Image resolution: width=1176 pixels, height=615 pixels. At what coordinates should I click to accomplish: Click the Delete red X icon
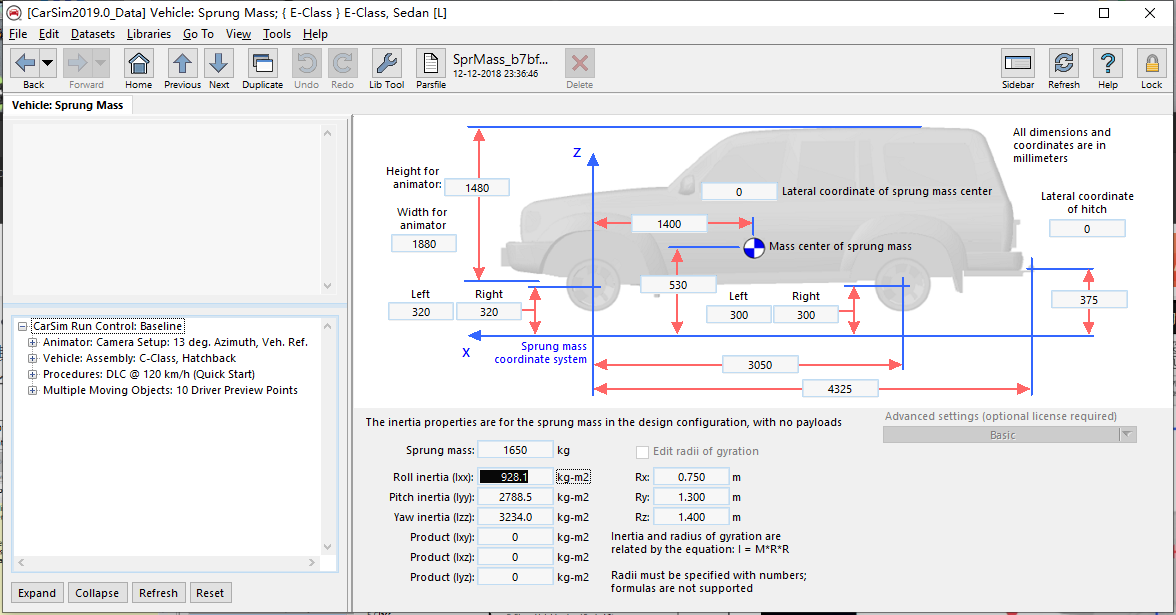pos(579,63)
